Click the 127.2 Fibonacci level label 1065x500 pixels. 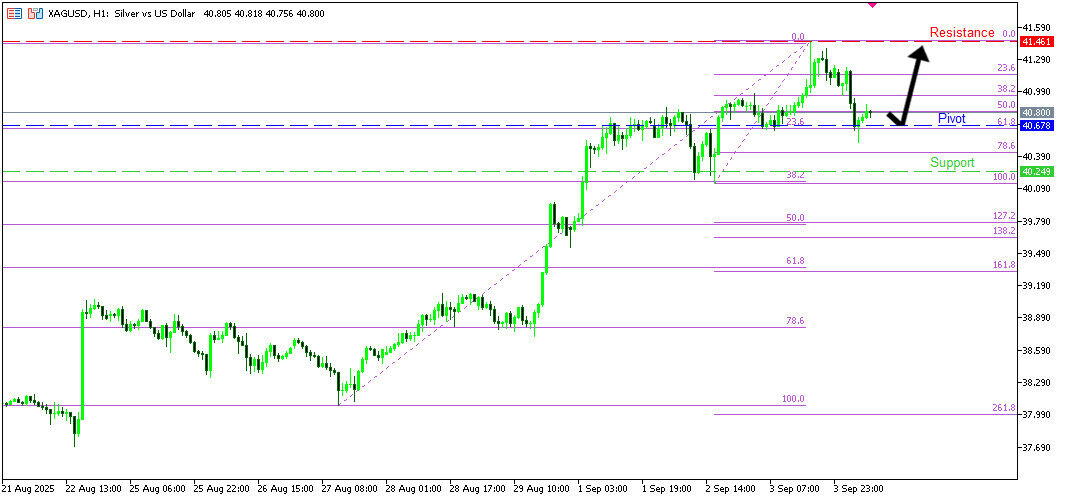point(1004,216)
